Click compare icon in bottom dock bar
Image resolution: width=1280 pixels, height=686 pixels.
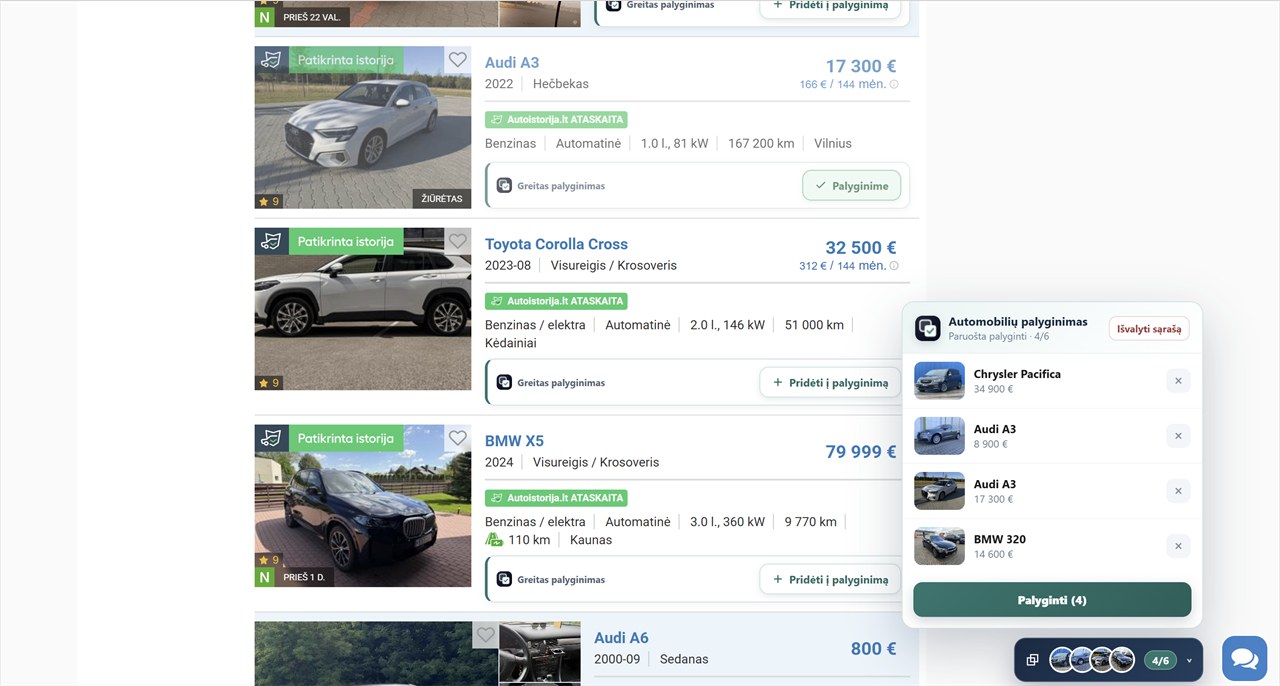click(x=1033, y=660)
